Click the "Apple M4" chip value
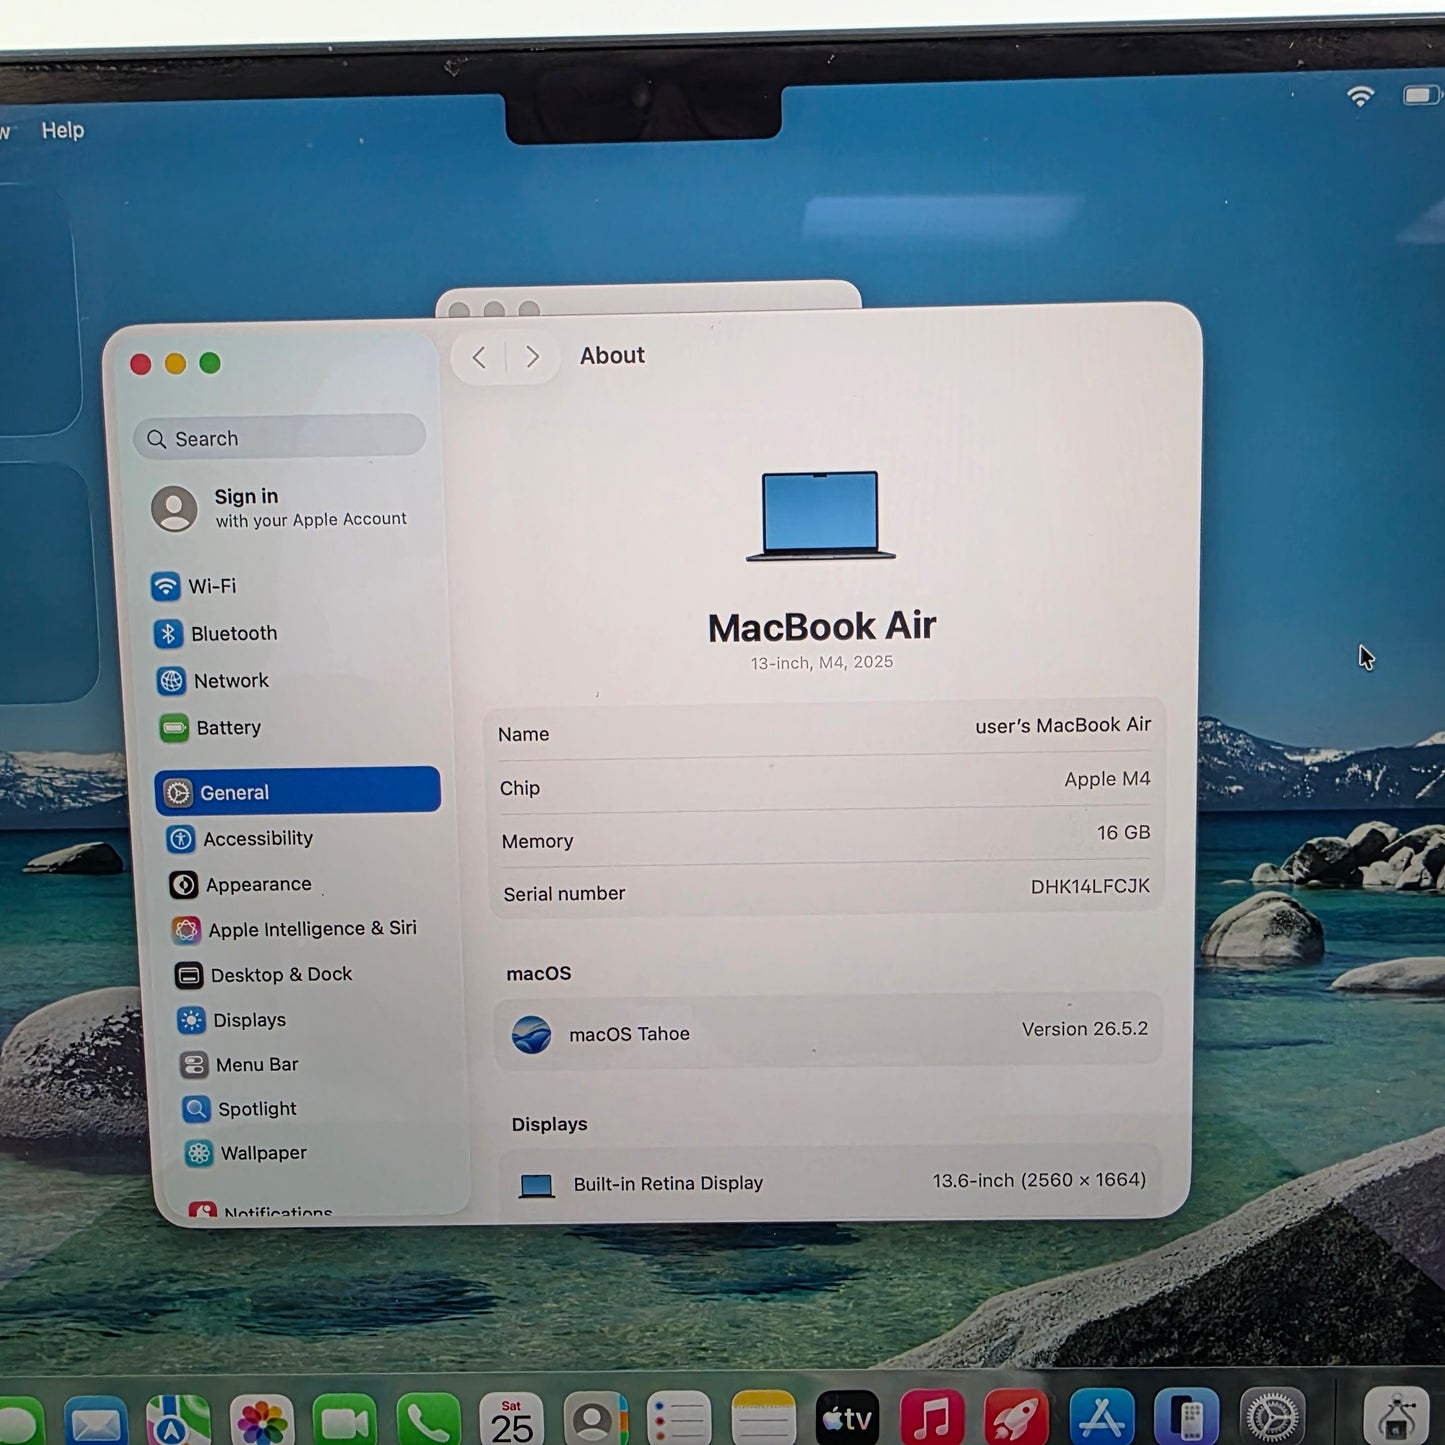Screen dimensions: 1445x1445 coord(1107,779)
